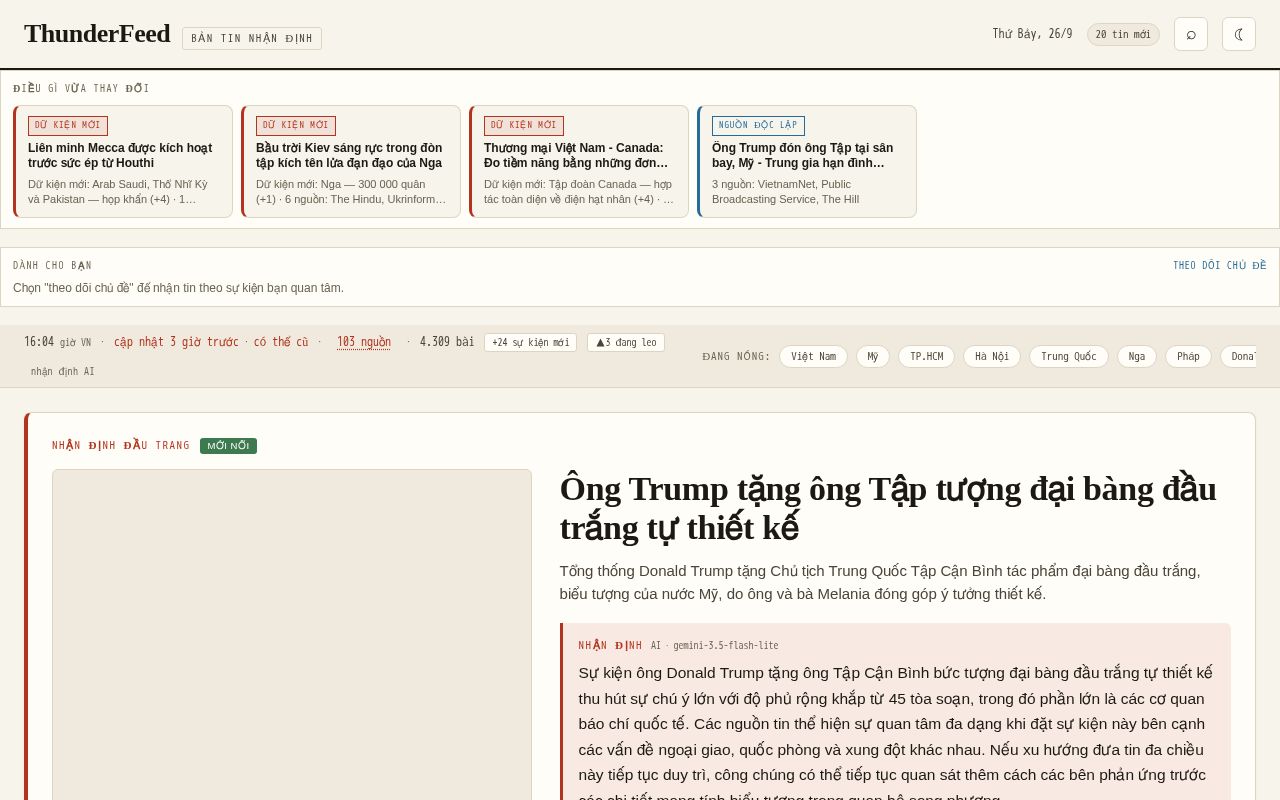Click the date "Thứ Bảy, 26/9"
Image resolution: width=1280 pixels, height=800 pixels.
(1032, 35)
